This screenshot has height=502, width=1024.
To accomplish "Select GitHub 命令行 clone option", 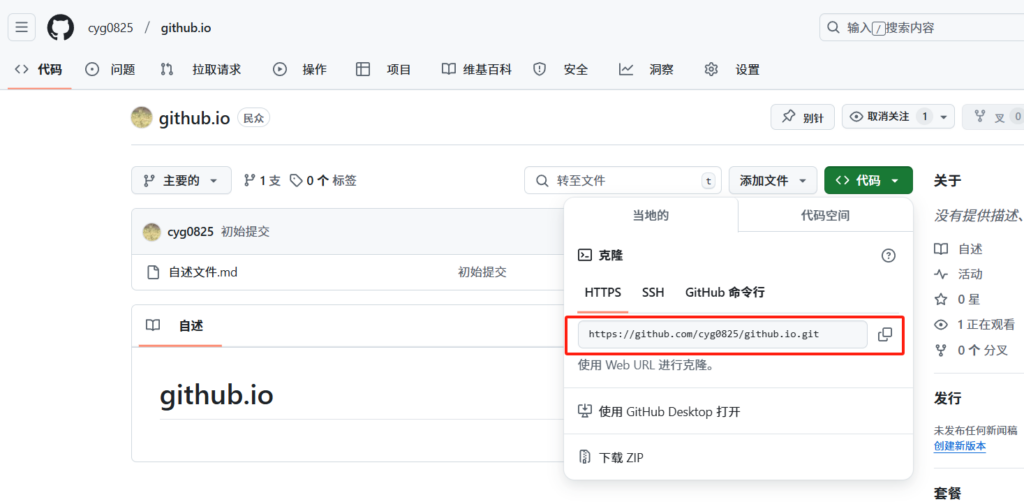I will tap(724, 293).
